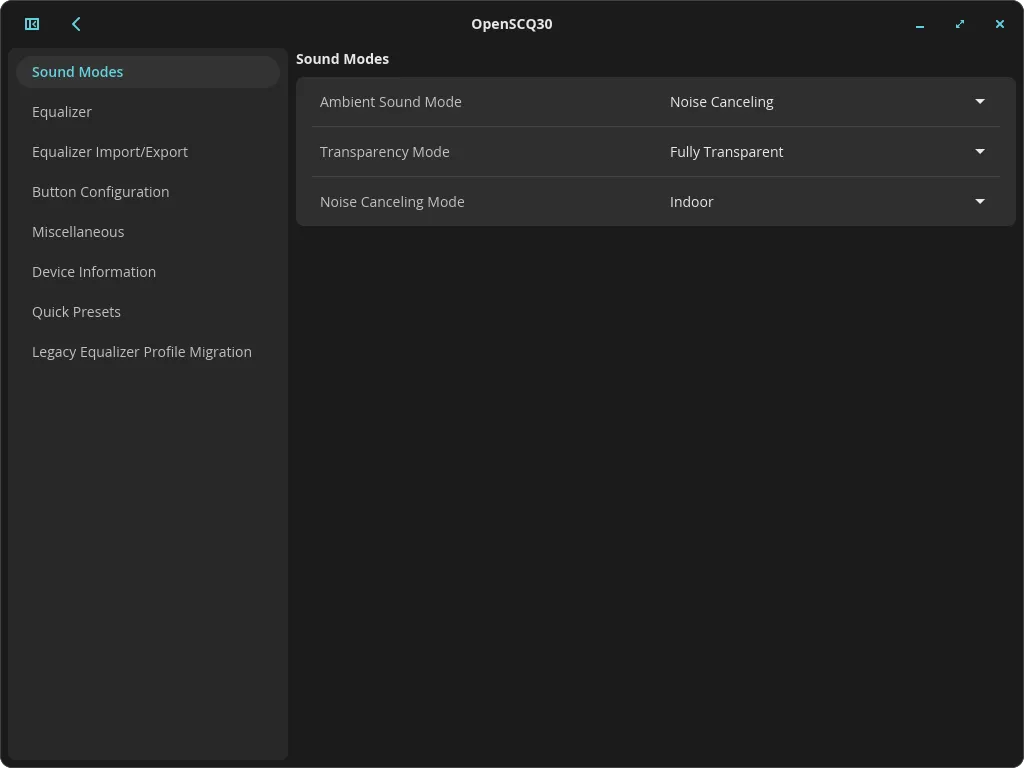Open the Ambient Sound Mode dropdown
The height and width of the screenshot is (768, 1024).
[x=827, y=102]
